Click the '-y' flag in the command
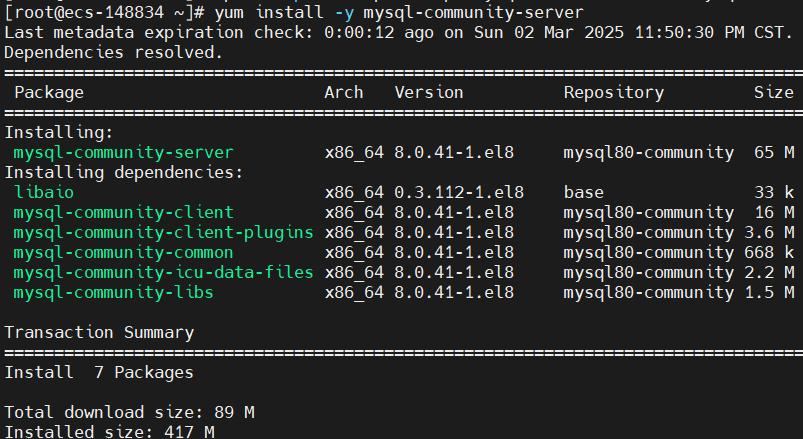Viewport: 803px width, 439px height. [344, 12]
